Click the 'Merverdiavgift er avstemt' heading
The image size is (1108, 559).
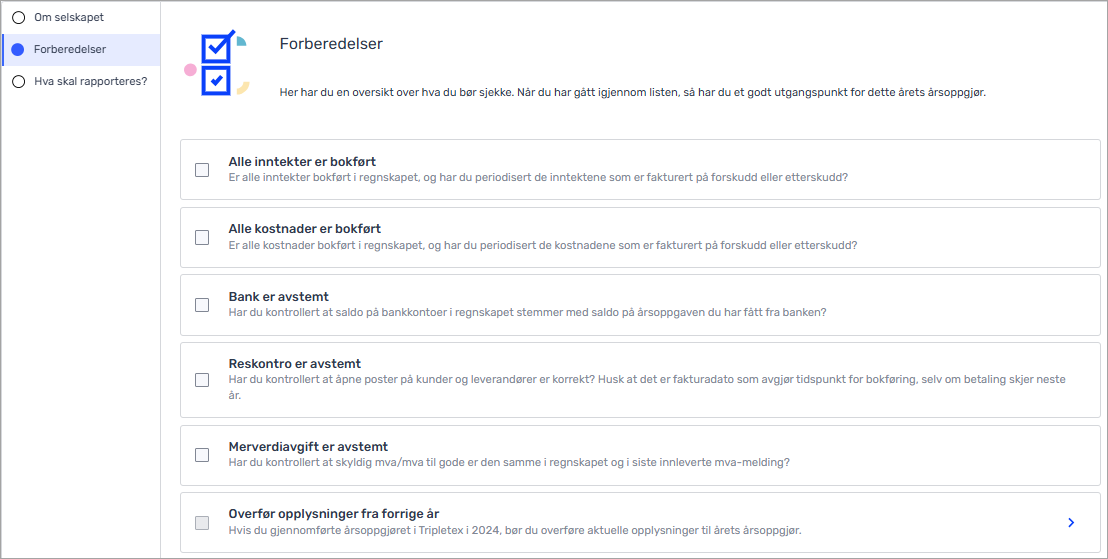point(308,447)
